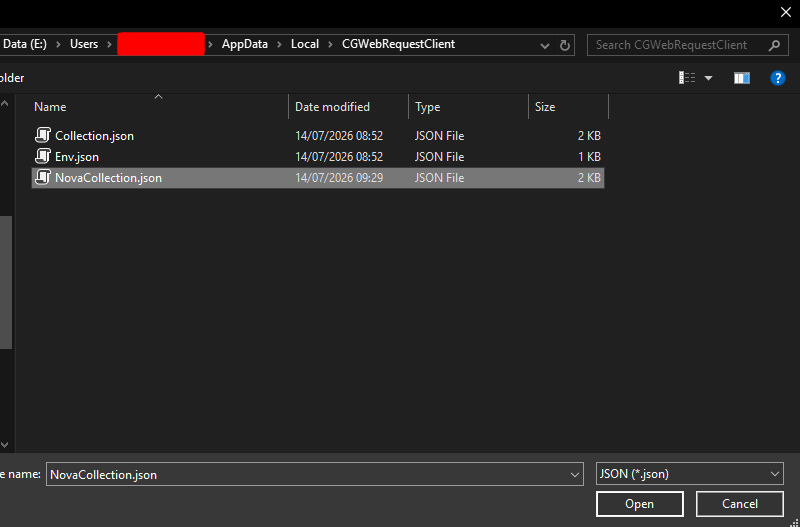
Task: Expand the chevron after Data (E:) breadcrumb
Action: pyautogui.click(x=58, y=44)
